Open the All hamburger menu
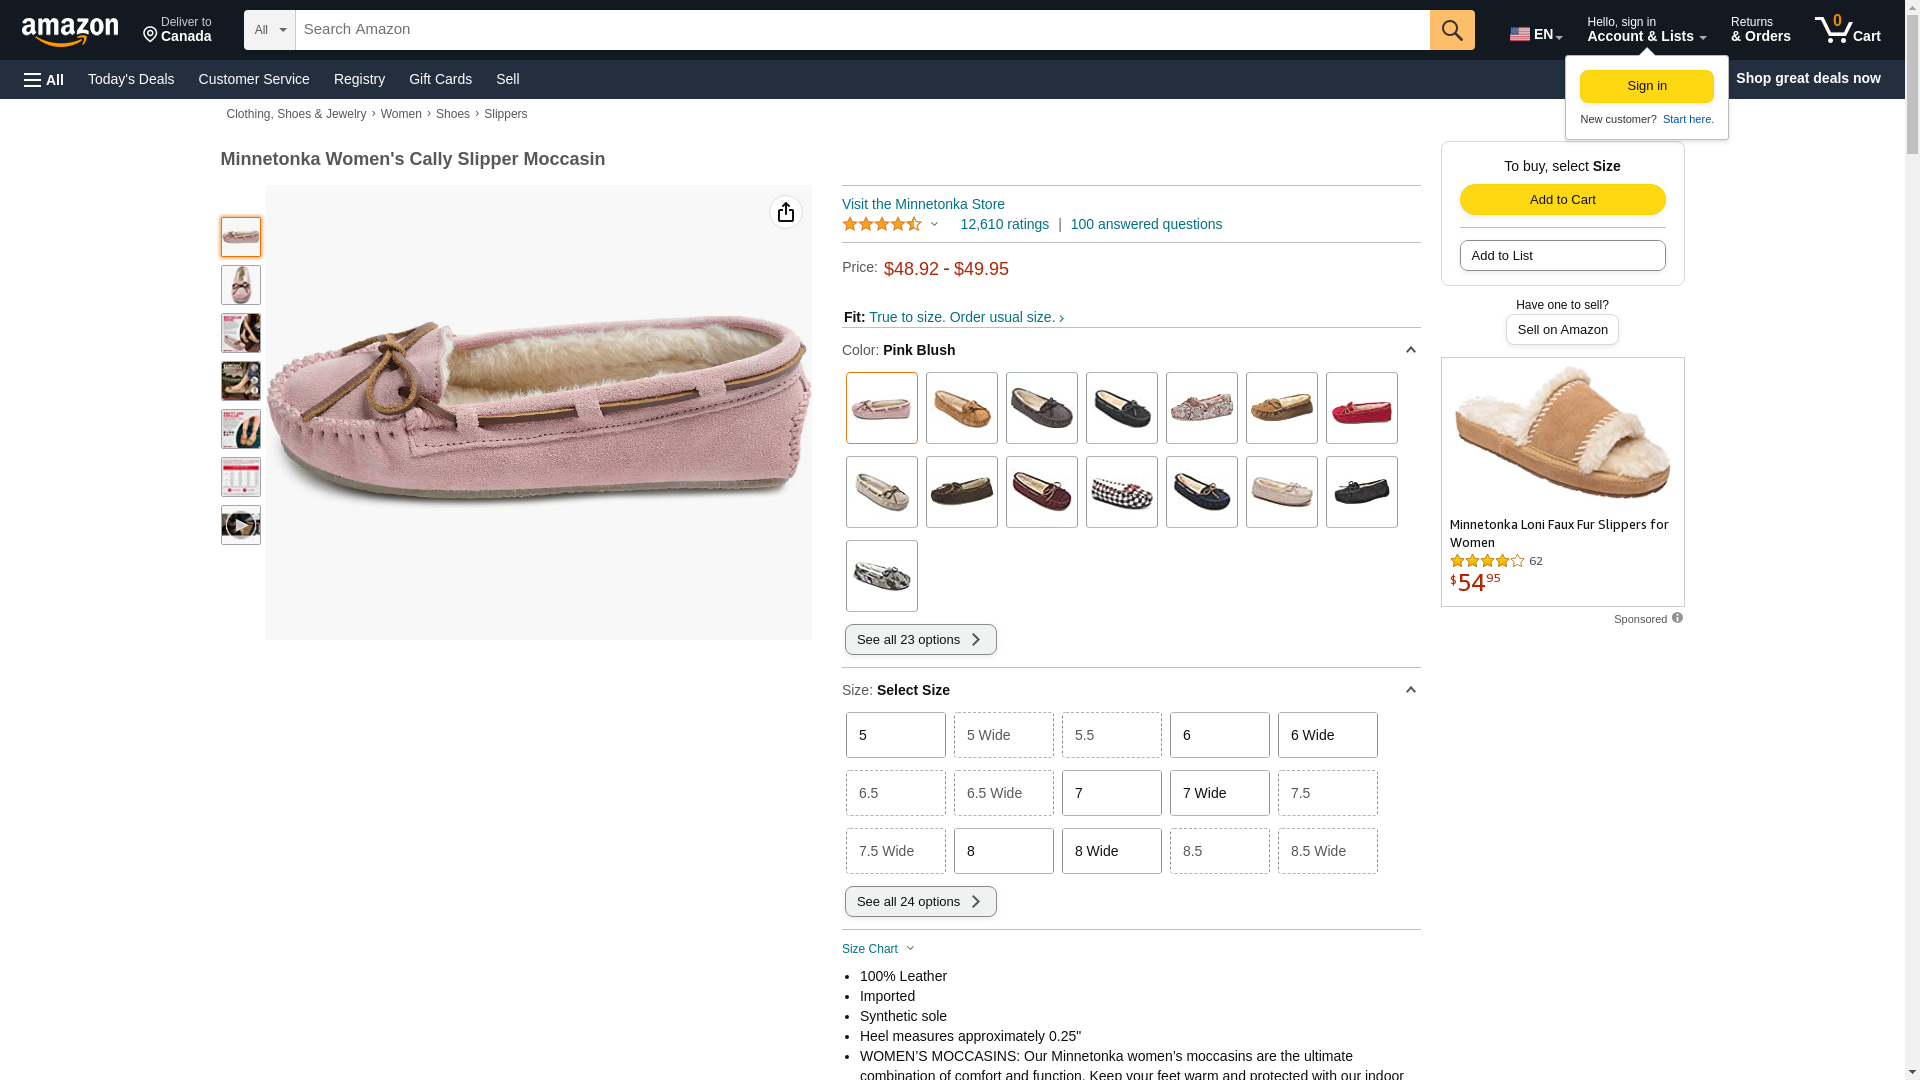The image size is (1920, 1080). click(44, 79)
